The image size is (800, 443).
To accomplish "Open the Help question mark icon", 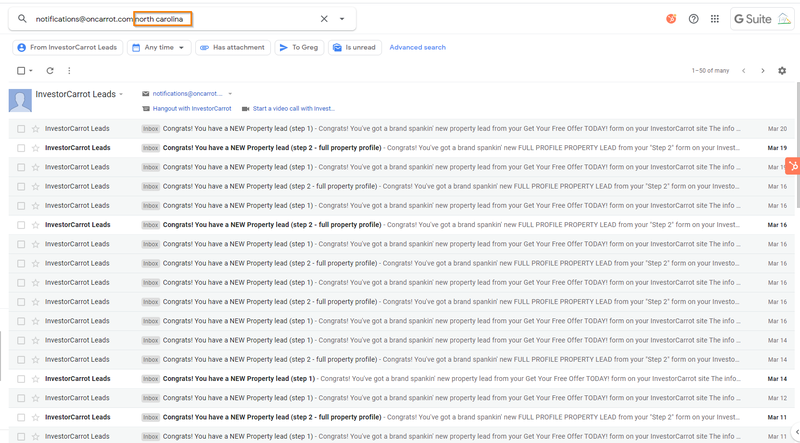I will pos(693,19).
